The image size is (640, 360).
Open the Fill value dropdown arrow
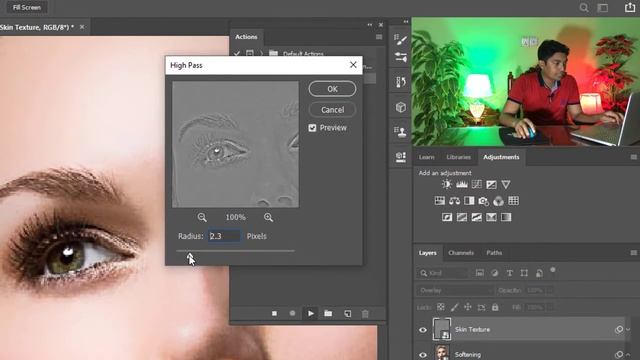[x=551, y=307]
